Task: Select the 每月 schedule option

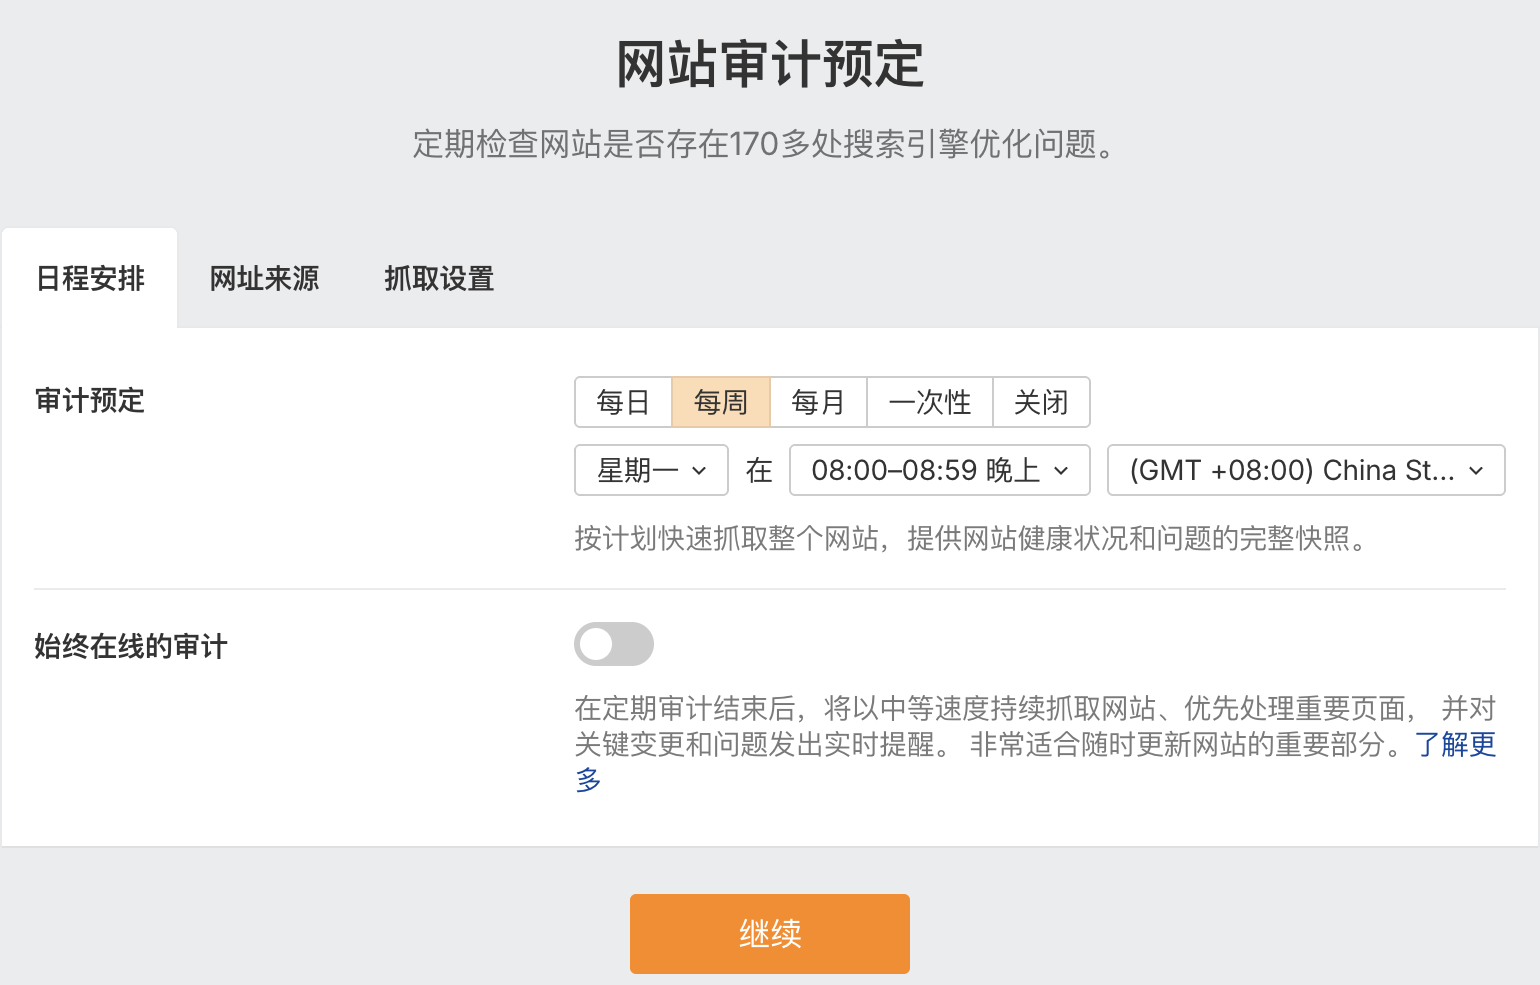Action: point(818,402)
